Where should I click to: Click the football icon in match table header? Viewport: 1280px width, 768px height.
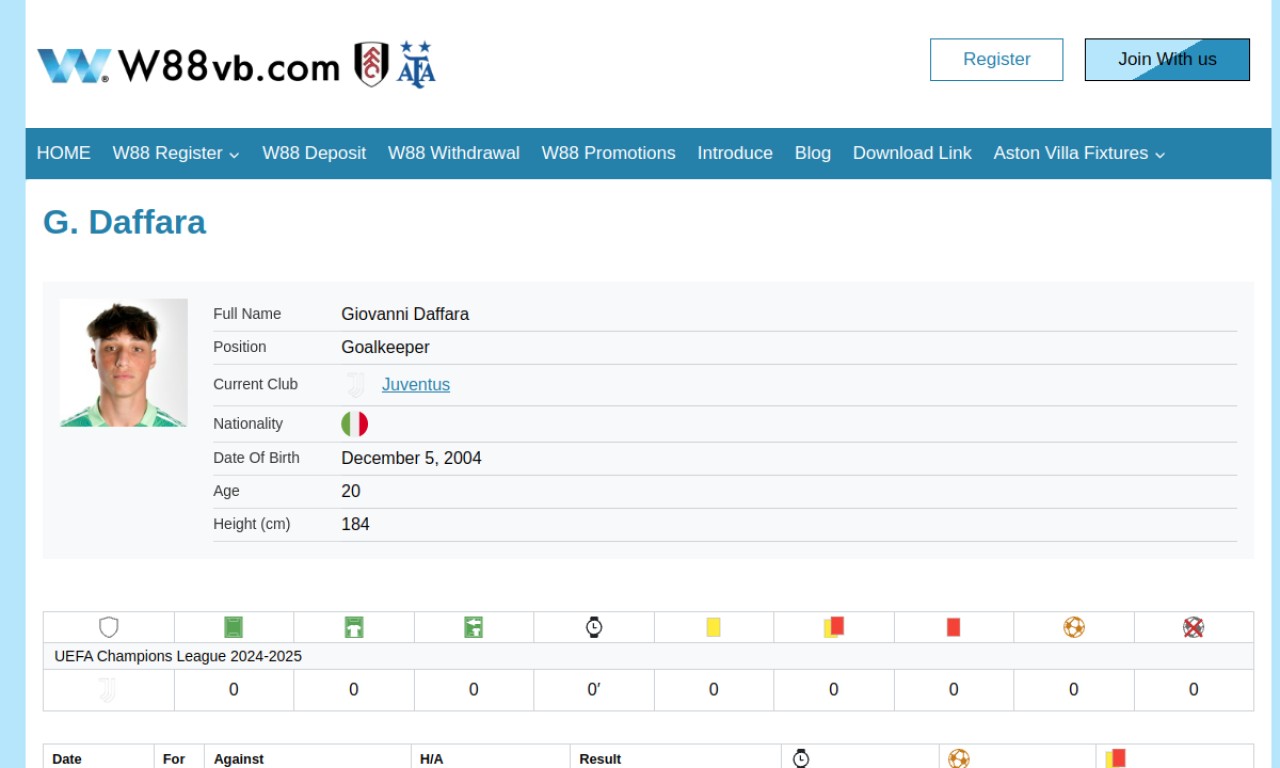(959, 758)
